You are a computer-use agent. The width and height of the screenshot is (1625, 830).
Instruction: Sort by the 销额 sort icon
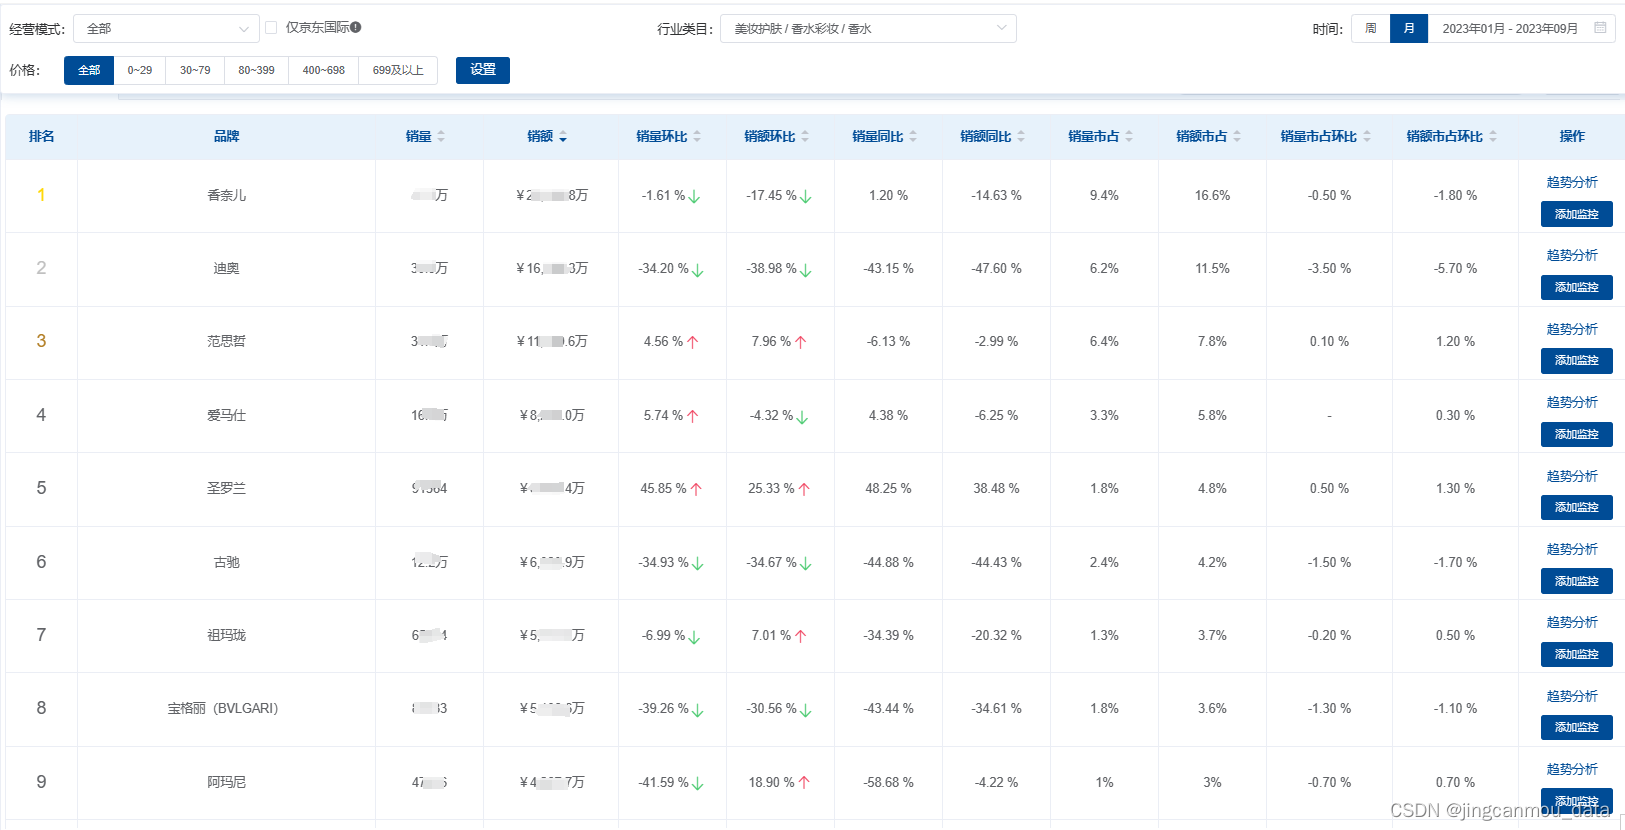point(563,137)
